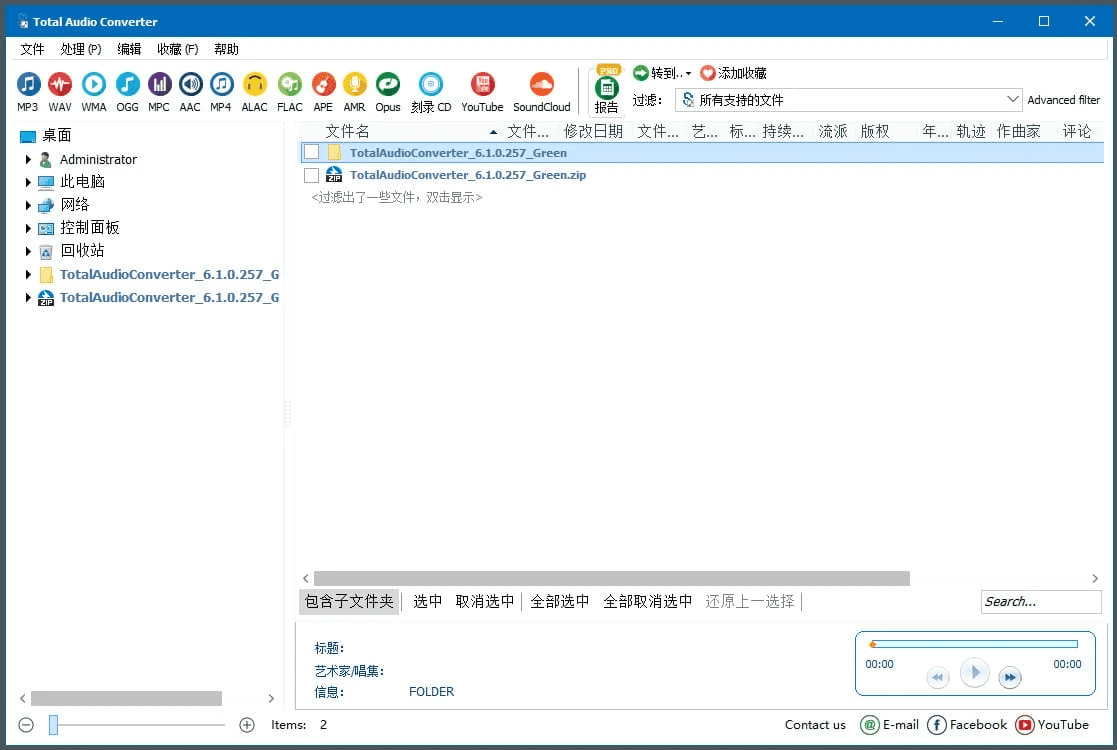Open the 所有支持的文件 filter dropdown
The width and height of the screenshot is (1117, 750).
(1013, 99)
